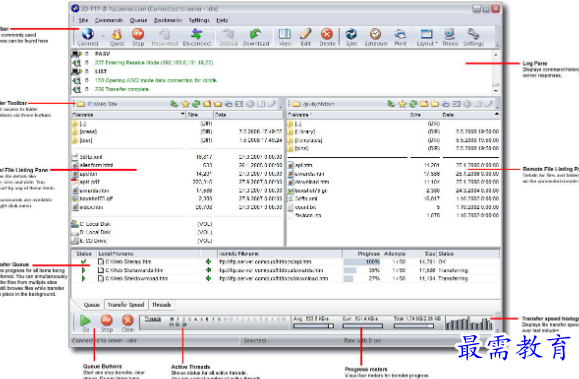Click the star bookmark icon in the local folder toolbar
Screen dimensions: 579x379
click(x=185, y=104)
